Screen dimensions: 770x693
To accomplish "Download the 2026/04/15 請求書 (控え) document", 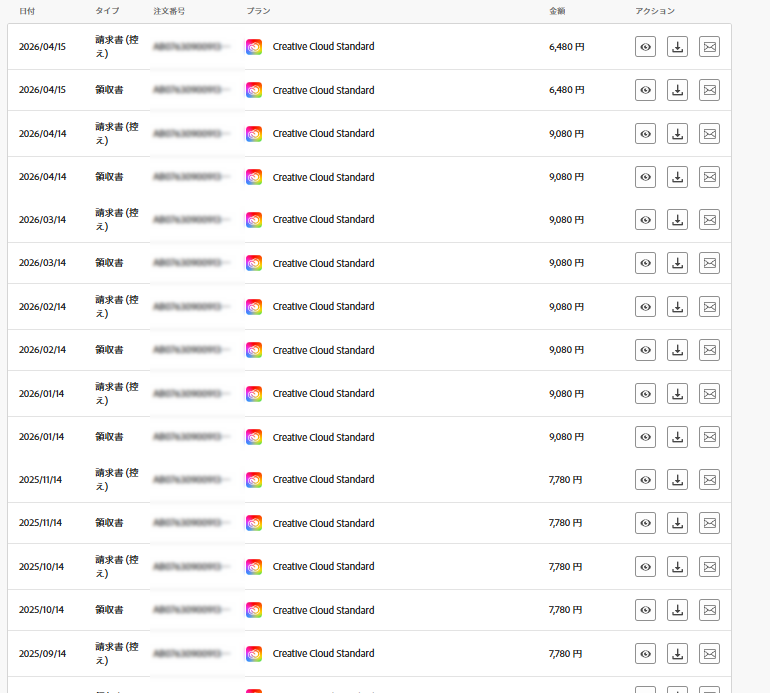I will tap(677, 47).
